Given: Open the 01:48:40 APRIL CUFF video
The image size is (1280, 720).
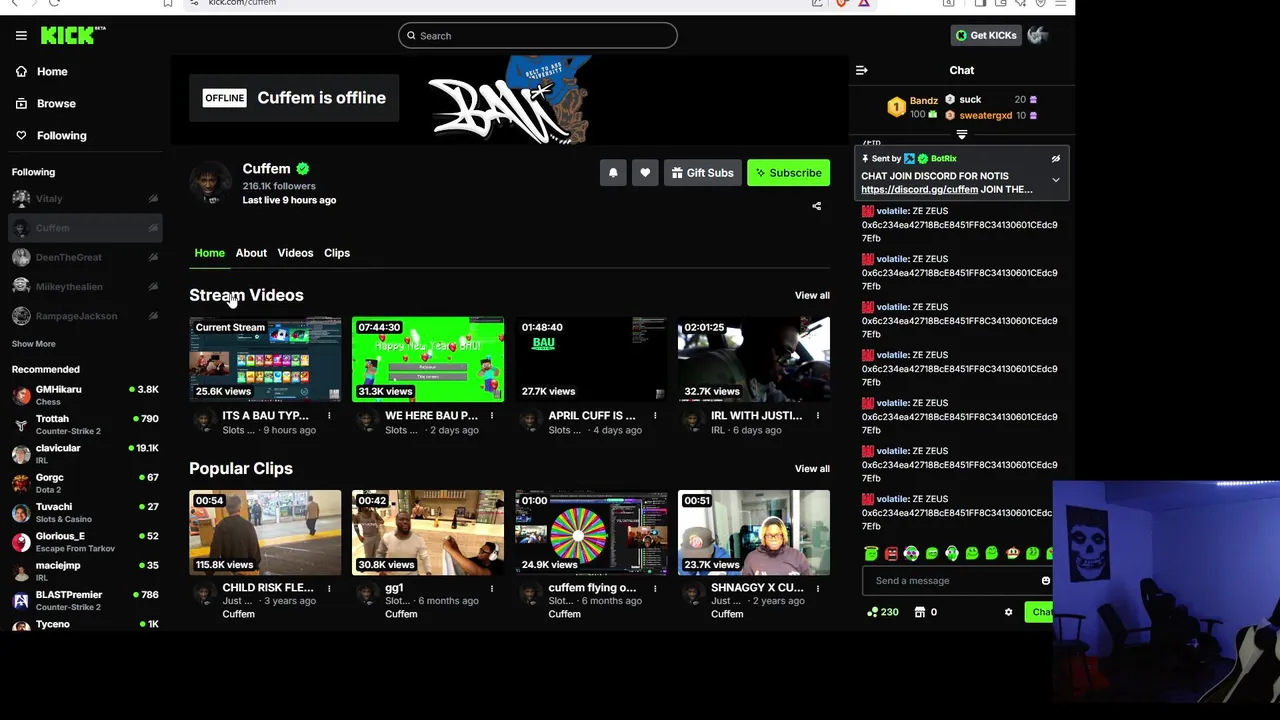Looking at the screenshot, I should point(591,359).
